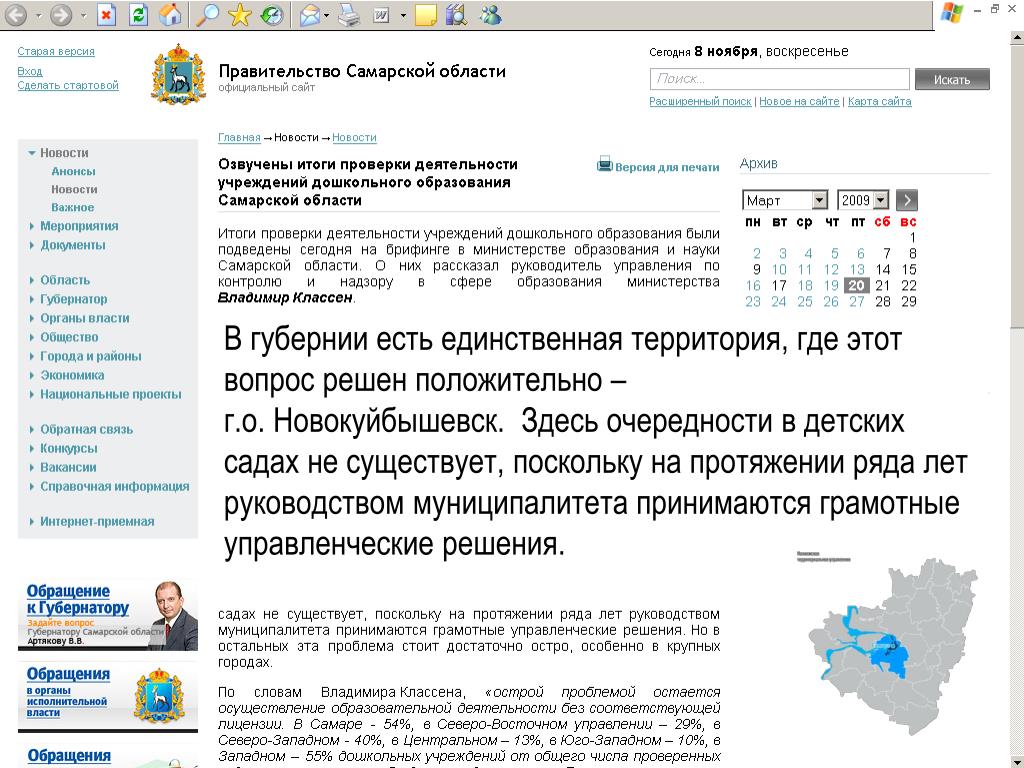Viewport: 1024px width, 768px height.
Task: Open the Research books icon
Action: point(456,14)
